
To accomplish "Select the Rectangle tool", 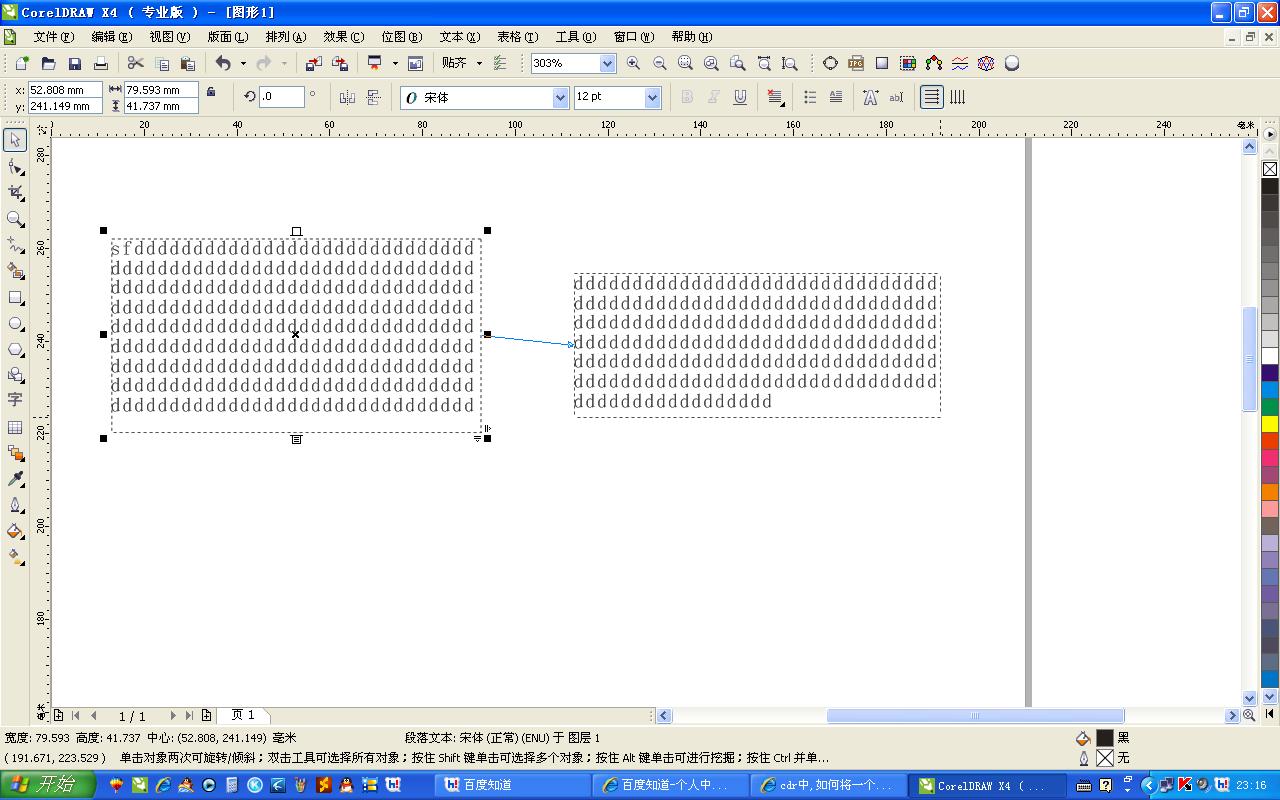I will point(15,297).
